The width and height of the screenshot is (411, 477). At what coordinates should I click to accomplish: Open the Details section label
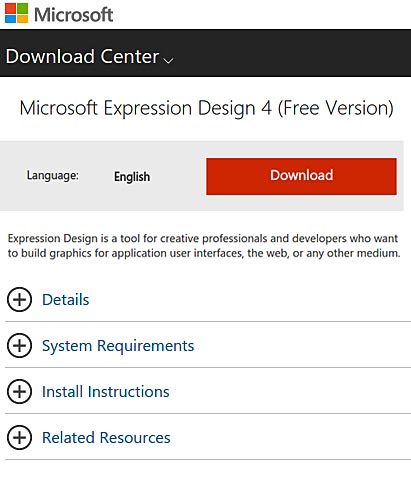tap(66, 299)
